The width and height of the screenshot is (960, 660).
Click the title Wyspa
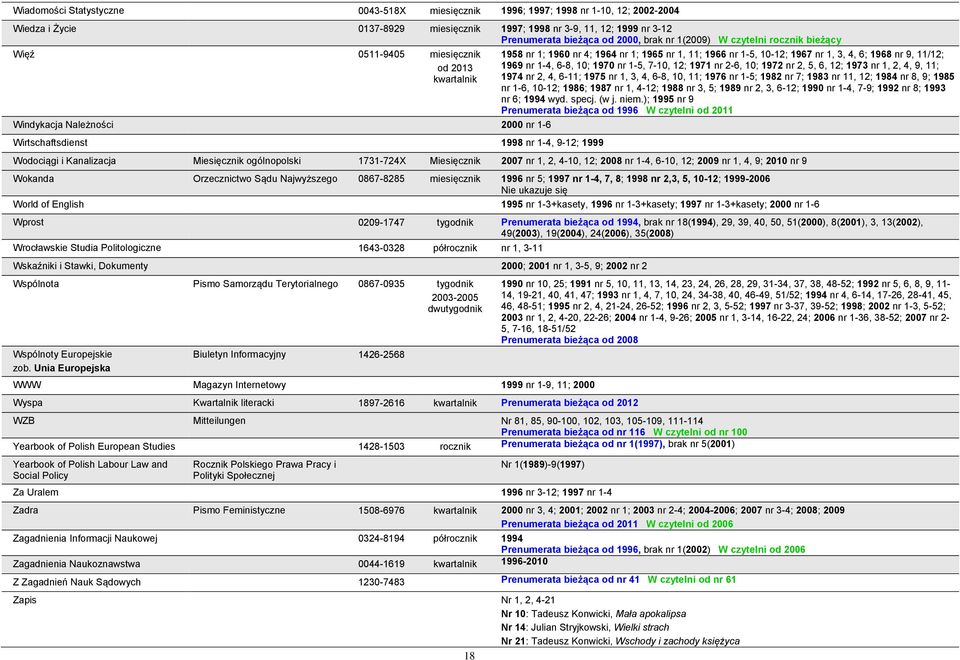coord(28,403)
